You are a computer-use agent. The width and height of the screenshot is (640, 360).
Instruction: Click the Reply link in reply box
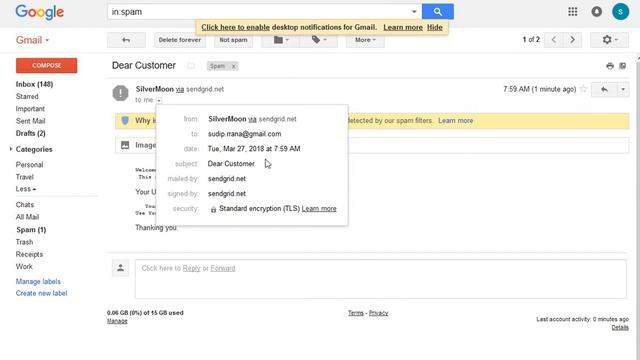191,268
